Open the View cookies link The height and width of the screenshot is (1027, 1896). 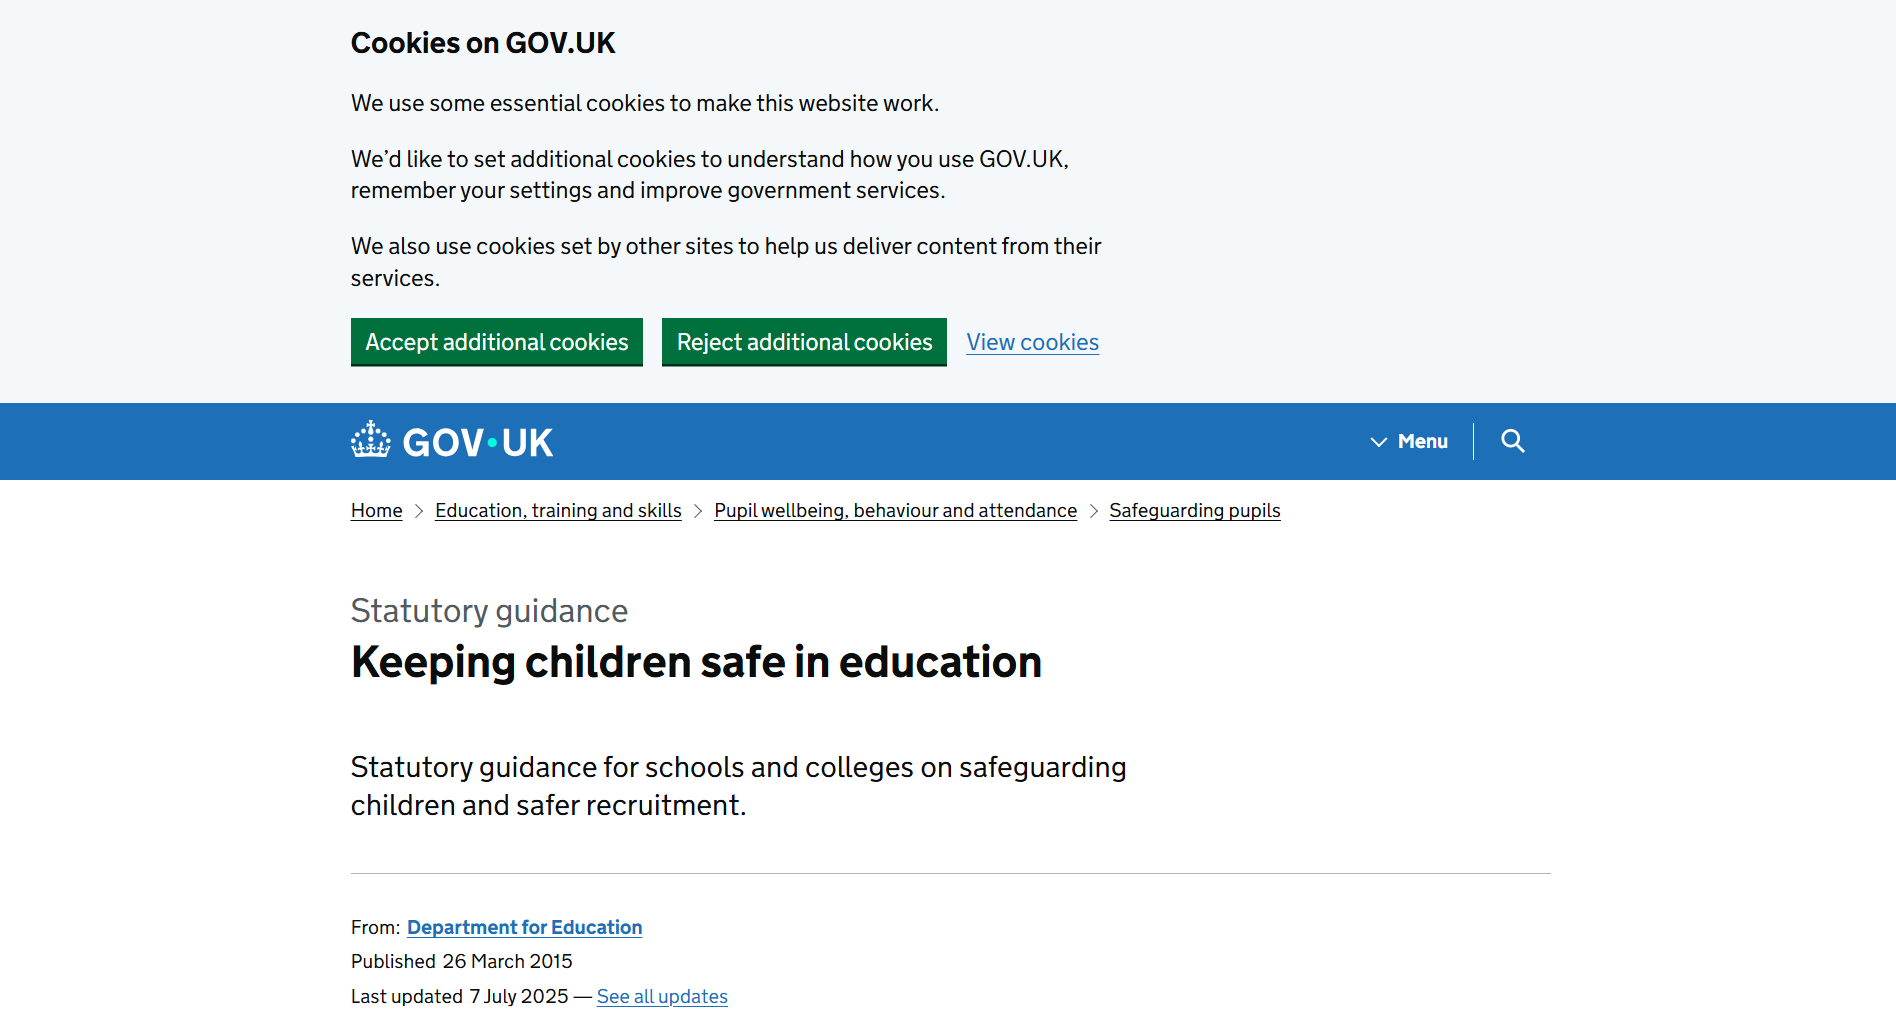1032,342
